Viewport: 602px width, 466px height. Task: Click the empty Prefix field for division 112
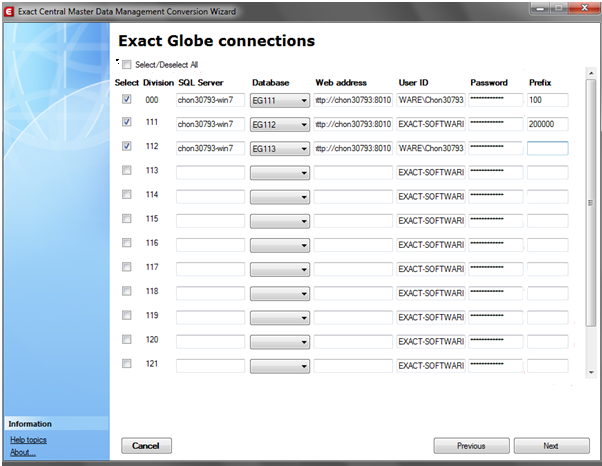point(547,148)
